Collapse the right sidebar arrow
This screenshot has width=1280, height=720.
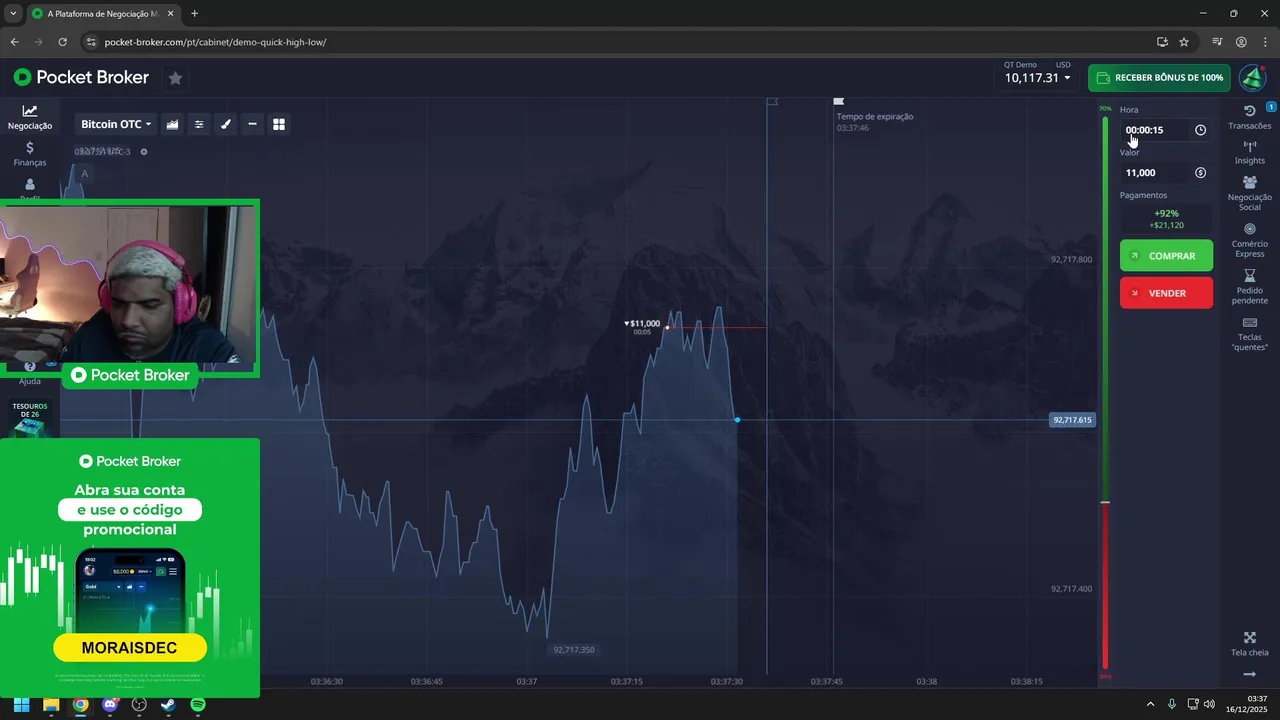coord(1250,675)
